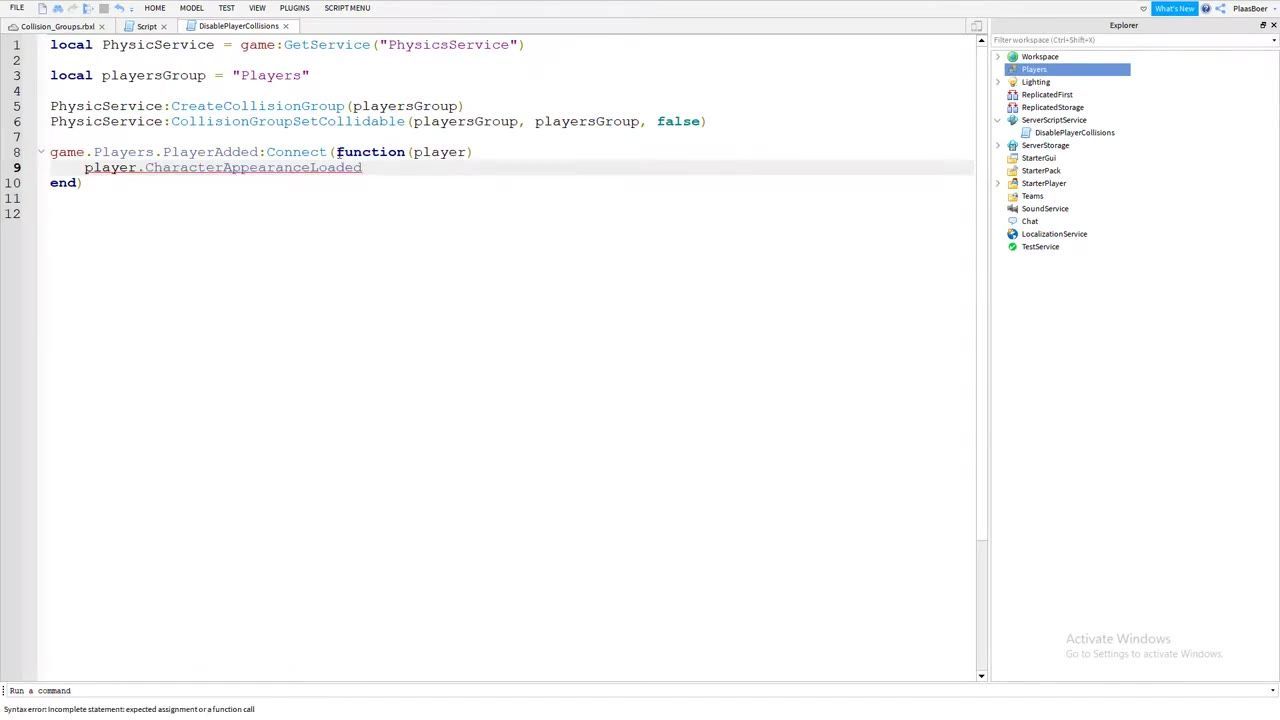Select Teams in the Explorer tree
This screenshot has height=720, width=1280.
tap(1032, 196)
